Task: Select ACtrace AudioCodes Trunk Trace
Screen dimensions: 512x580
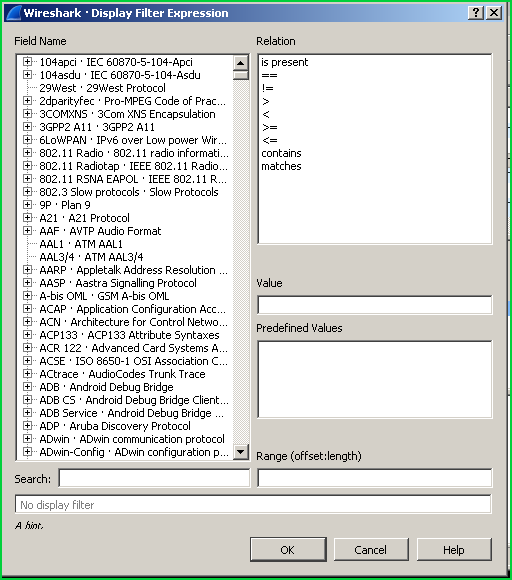Action: click(x=122, y=374)
